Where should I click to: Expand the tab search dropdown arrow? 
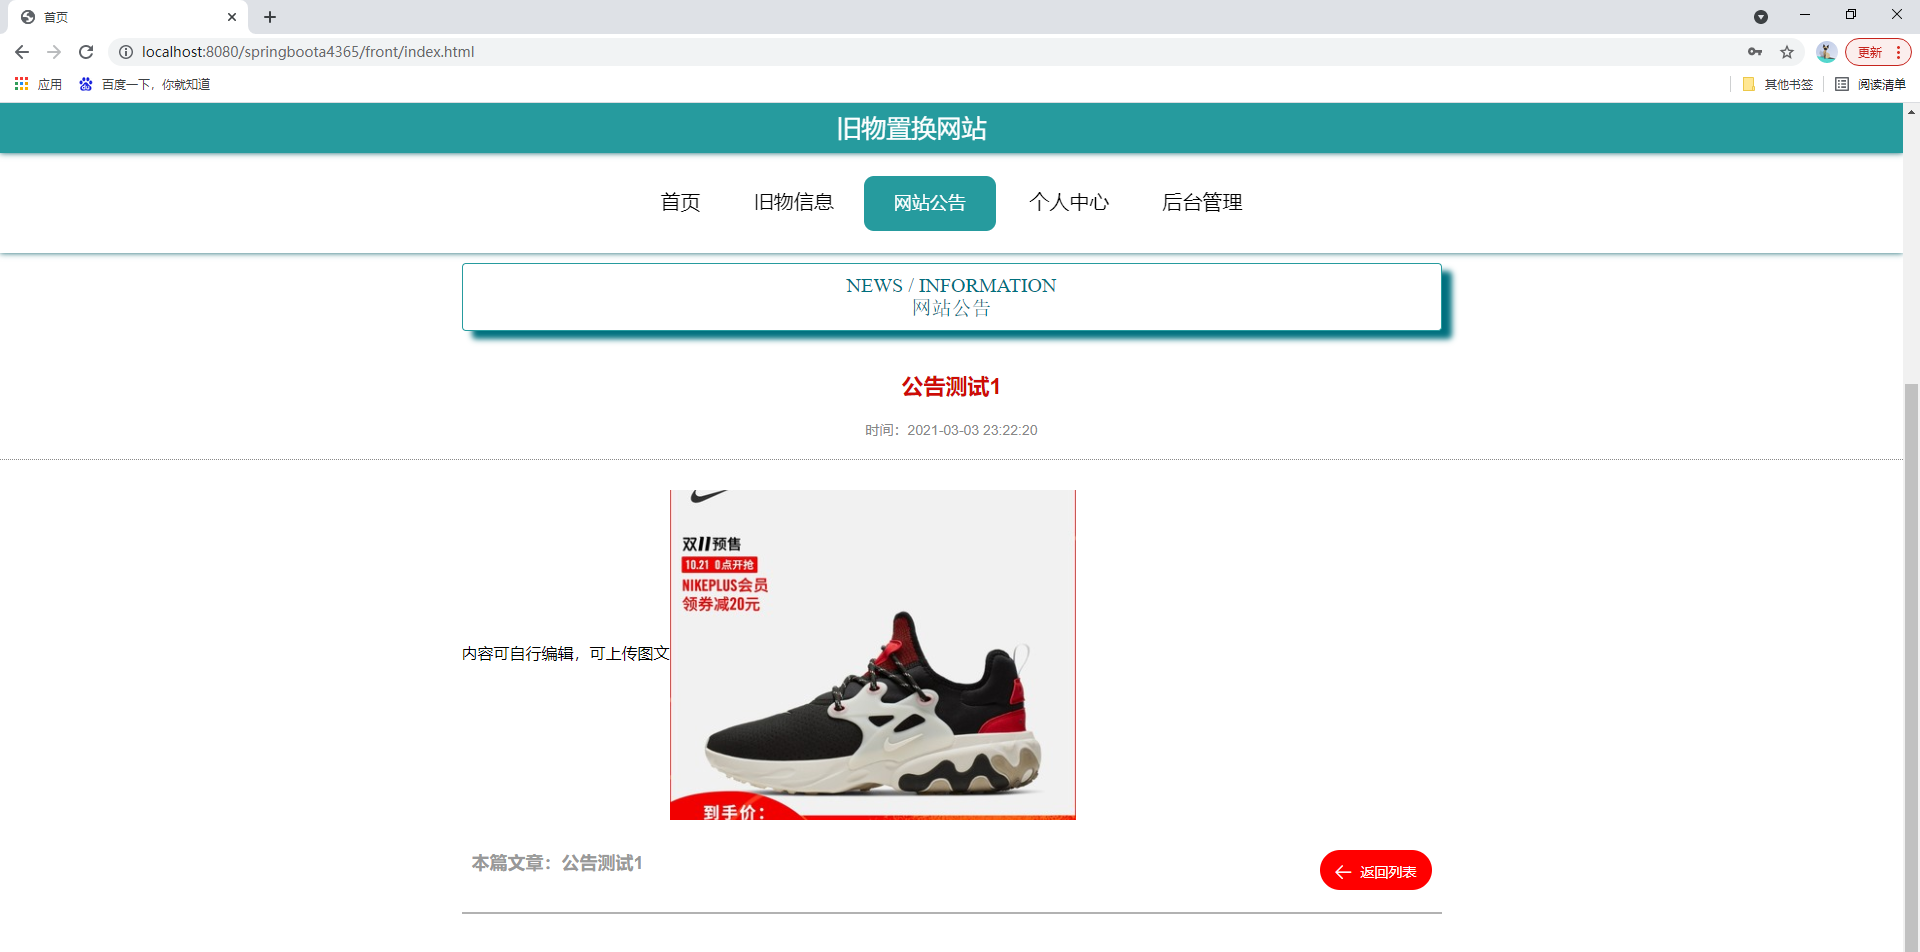(x=1761, y=17)
